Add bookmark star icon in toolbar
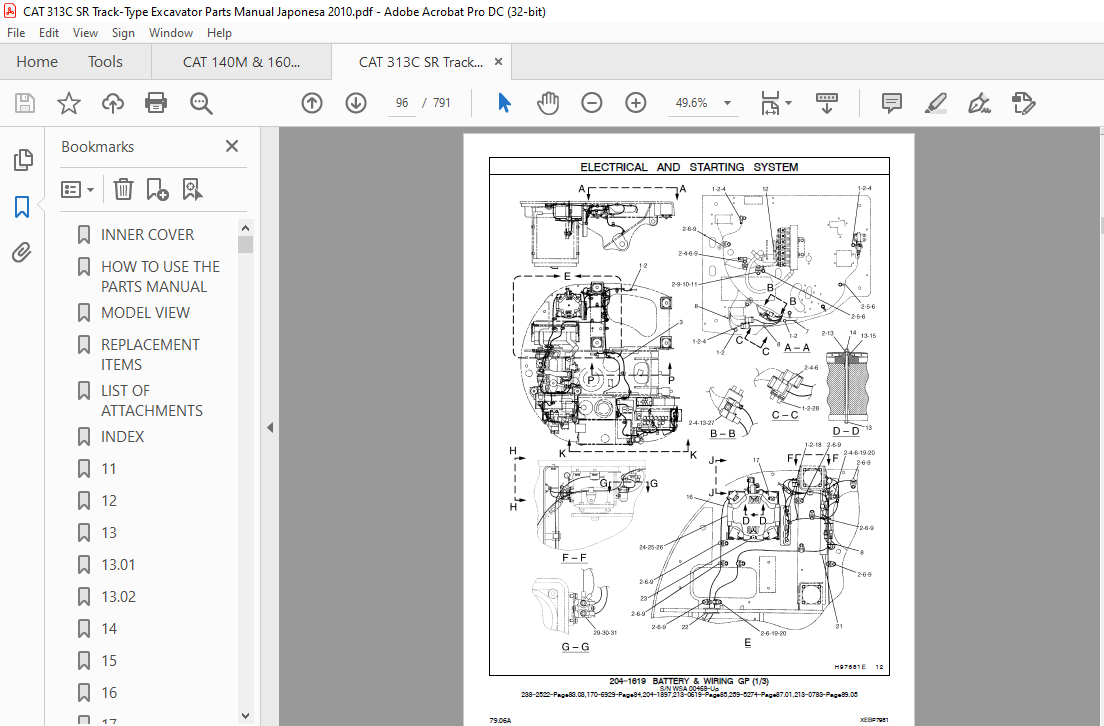The image size is (1104, 726). 68,104
